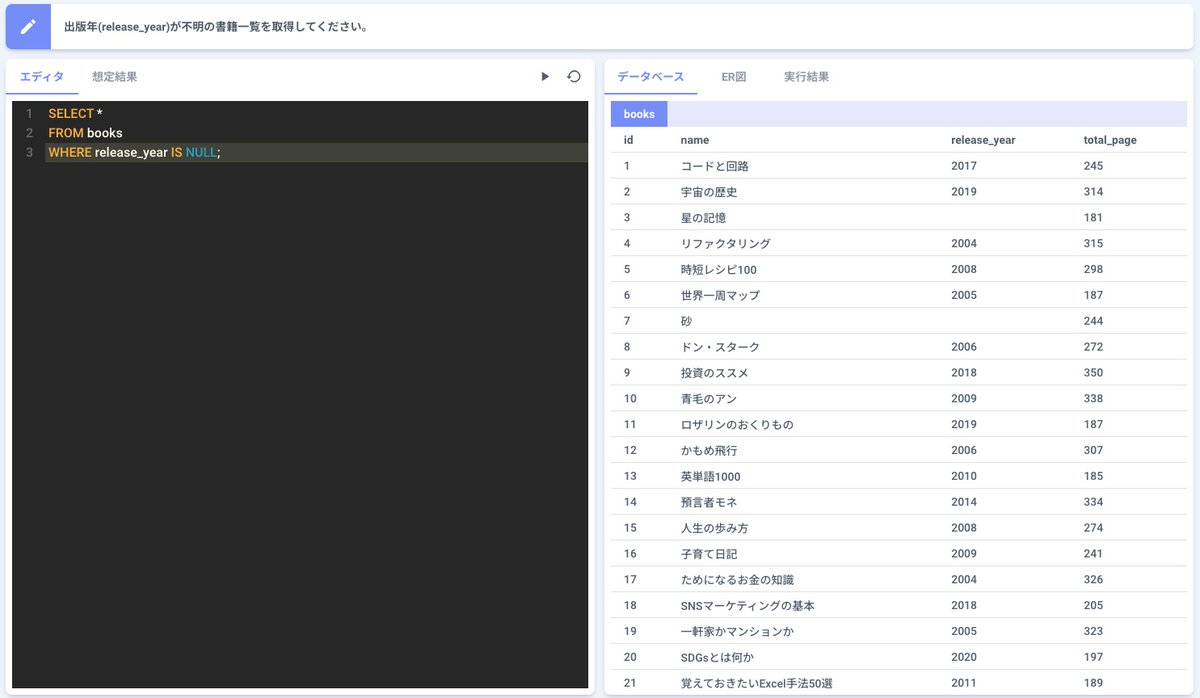Open the 想定結果 tab
This screenshot has height=698, width=1200.
115,77
